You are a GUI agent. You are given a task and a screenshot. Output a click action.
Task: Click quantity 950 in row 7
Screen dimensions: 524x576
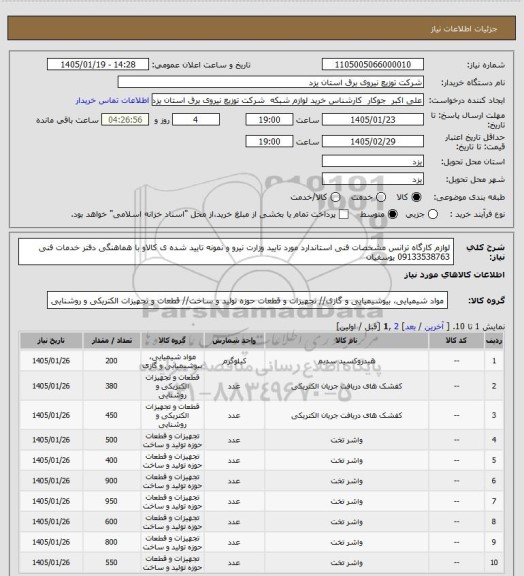[x=111, y=501]
